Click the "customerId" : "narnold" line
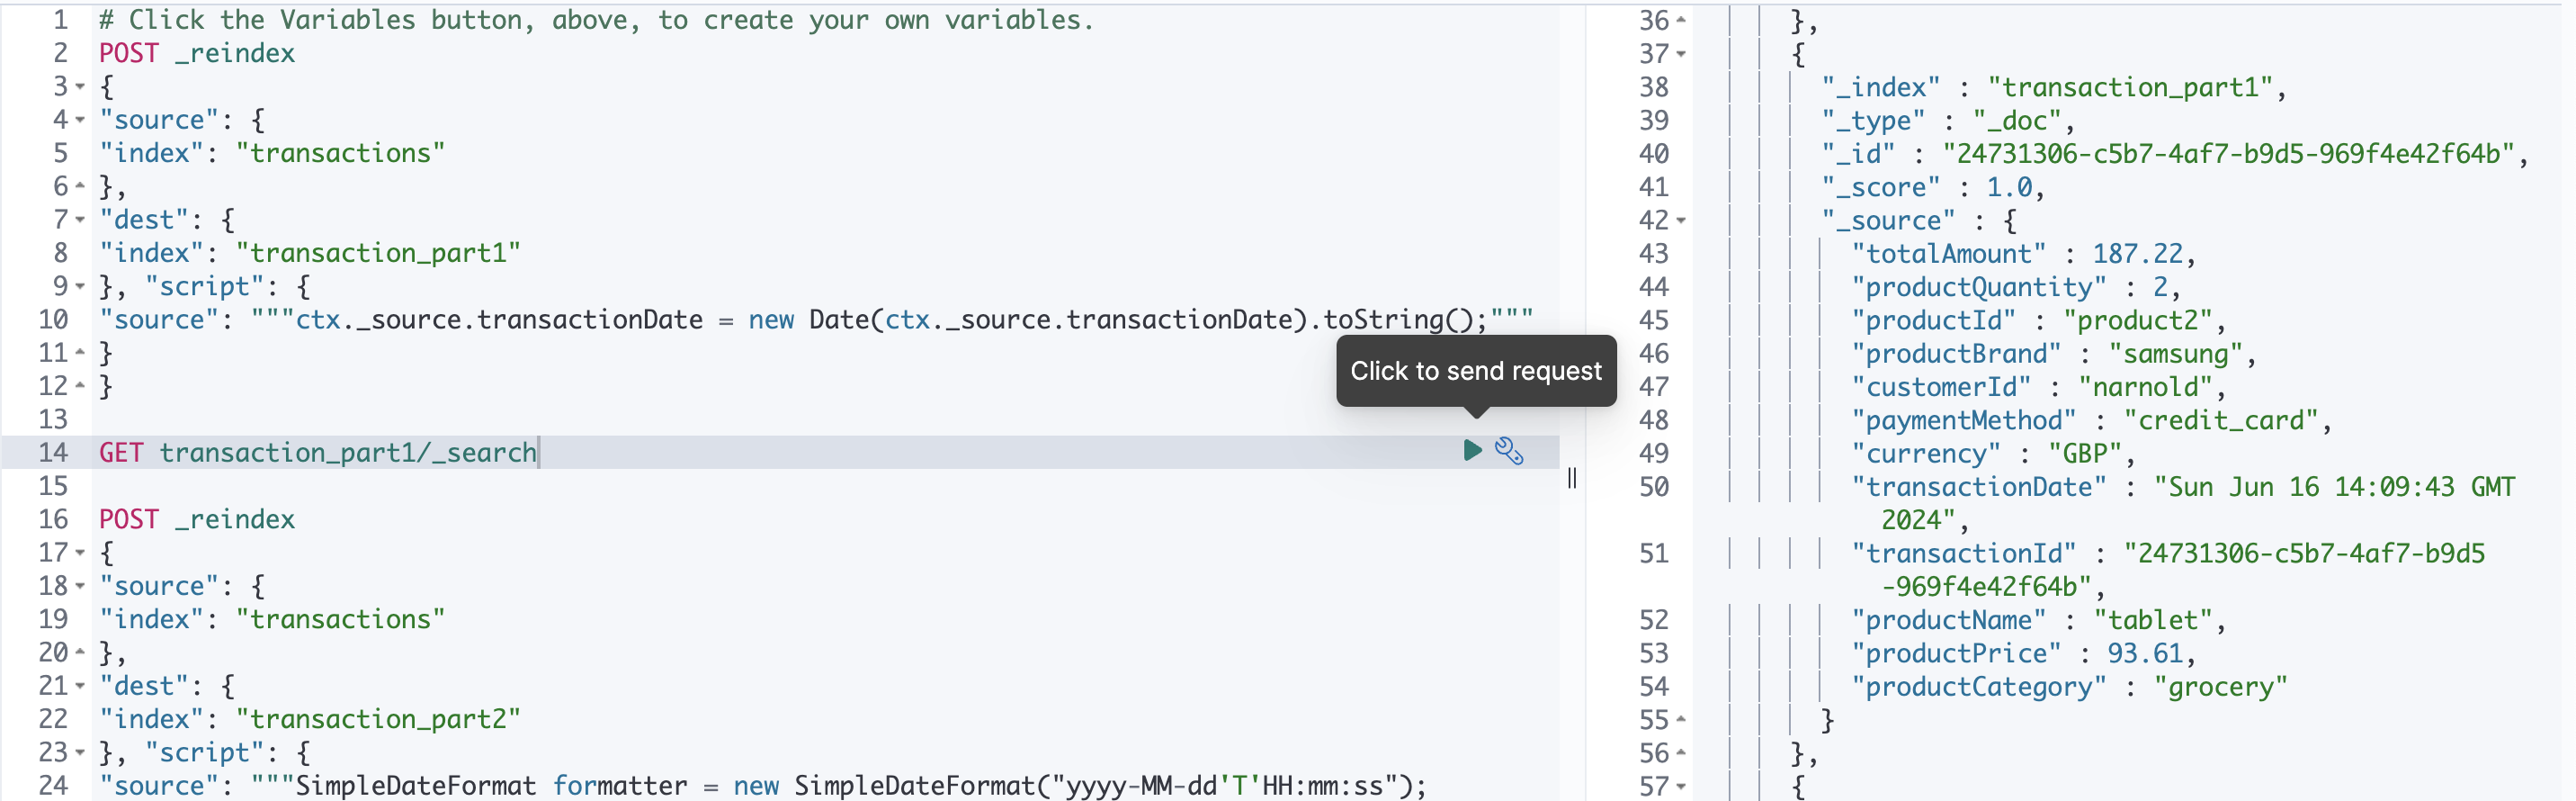The height and width of the screenshot is (801, 2576). tap(2039, 386)
